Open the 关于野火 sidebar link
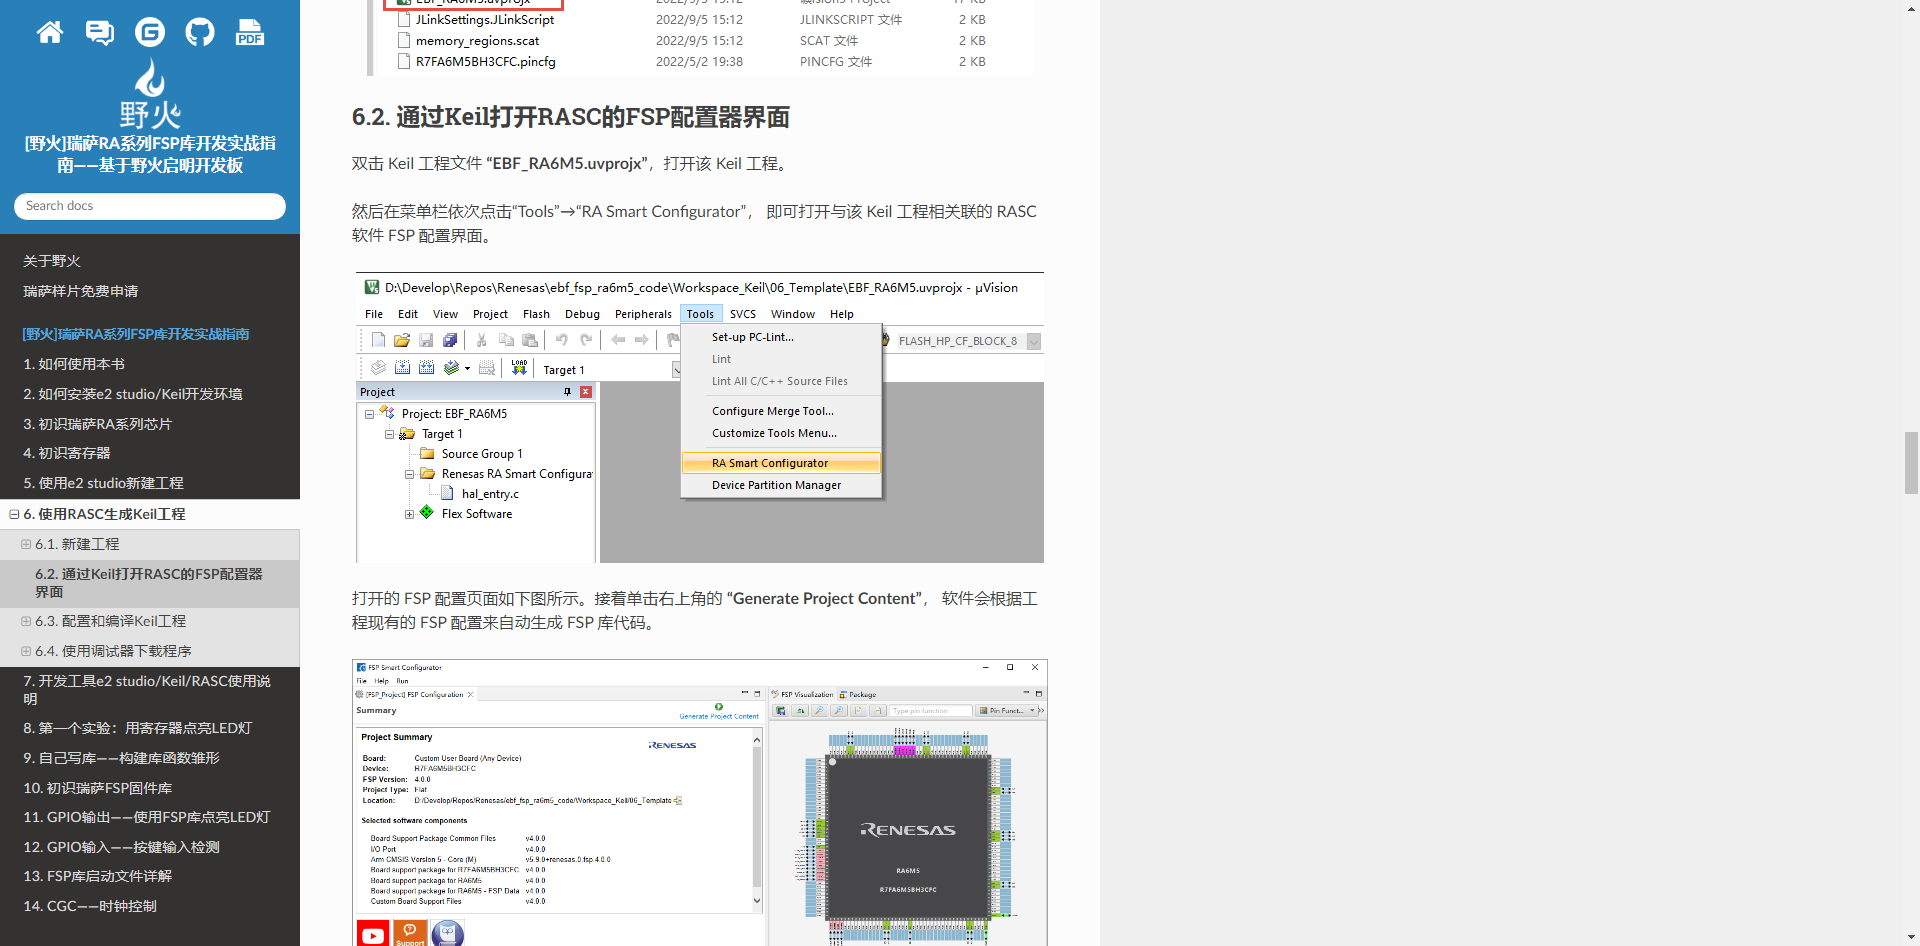 click(x=52, y=261)
